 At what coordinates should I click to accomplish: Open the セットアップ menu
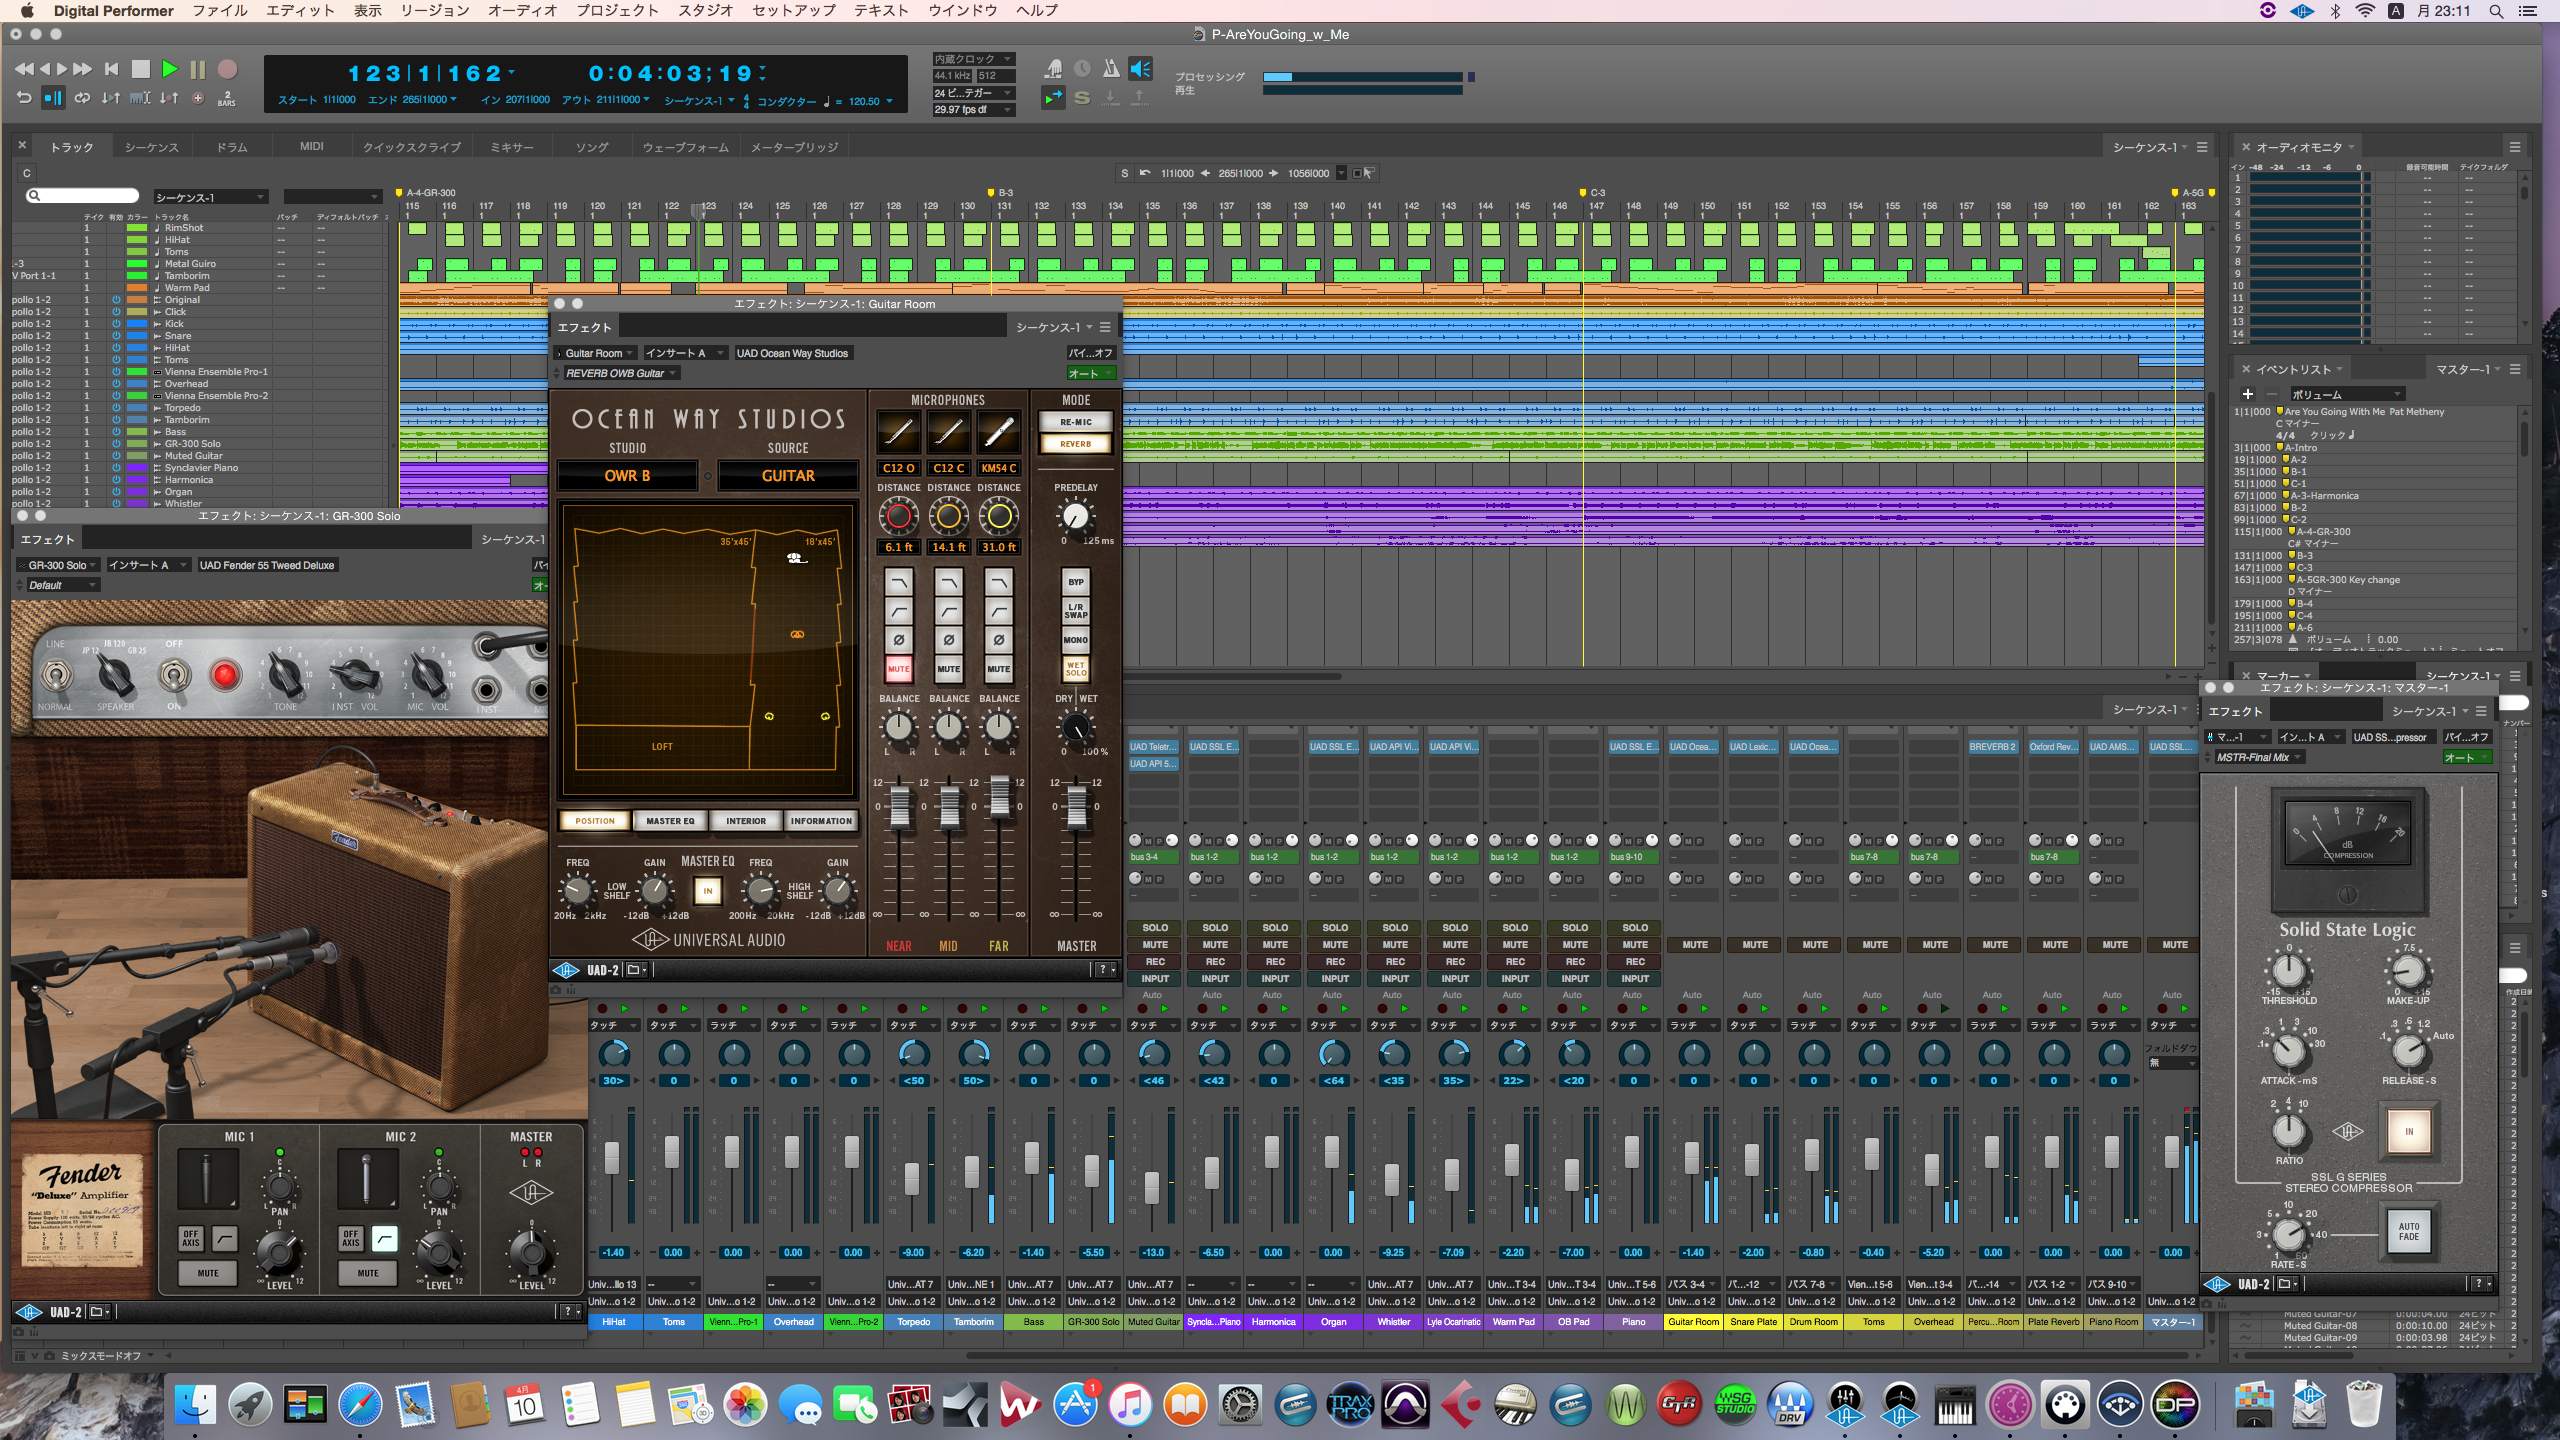tap(794, 10)
